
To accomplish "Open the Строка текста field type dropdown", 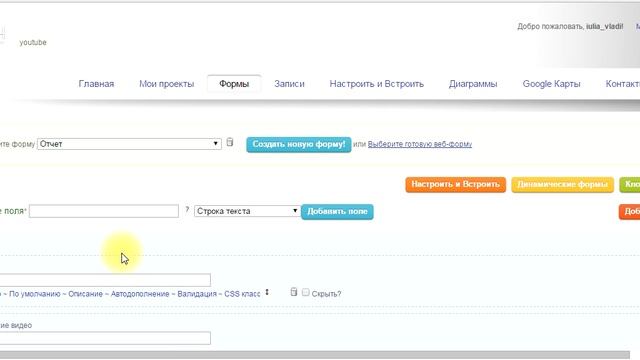I will coord(247,211).
